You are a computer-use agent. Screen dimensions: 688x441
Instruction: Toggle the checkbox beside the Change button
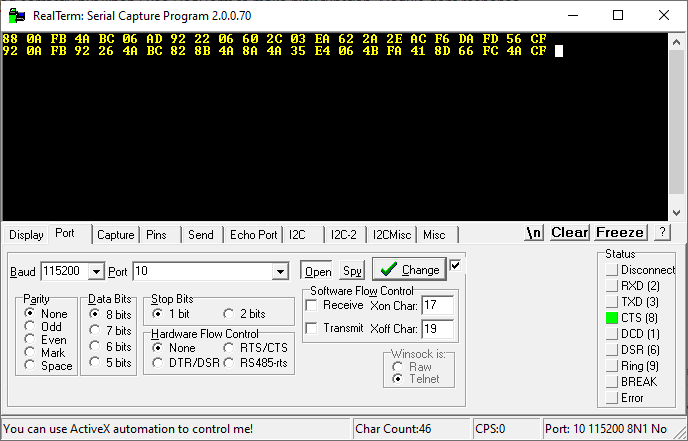pyautogui.click(x=455, y=265)
